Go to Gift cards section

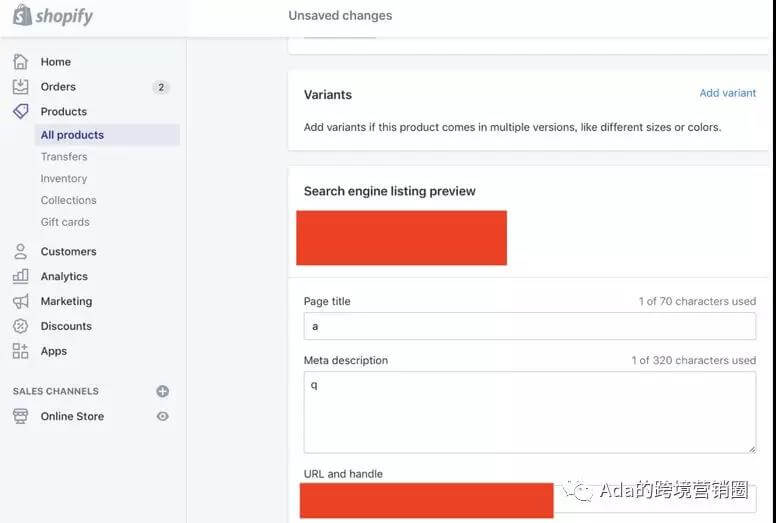pyautogui.click(x=65, y=222)
